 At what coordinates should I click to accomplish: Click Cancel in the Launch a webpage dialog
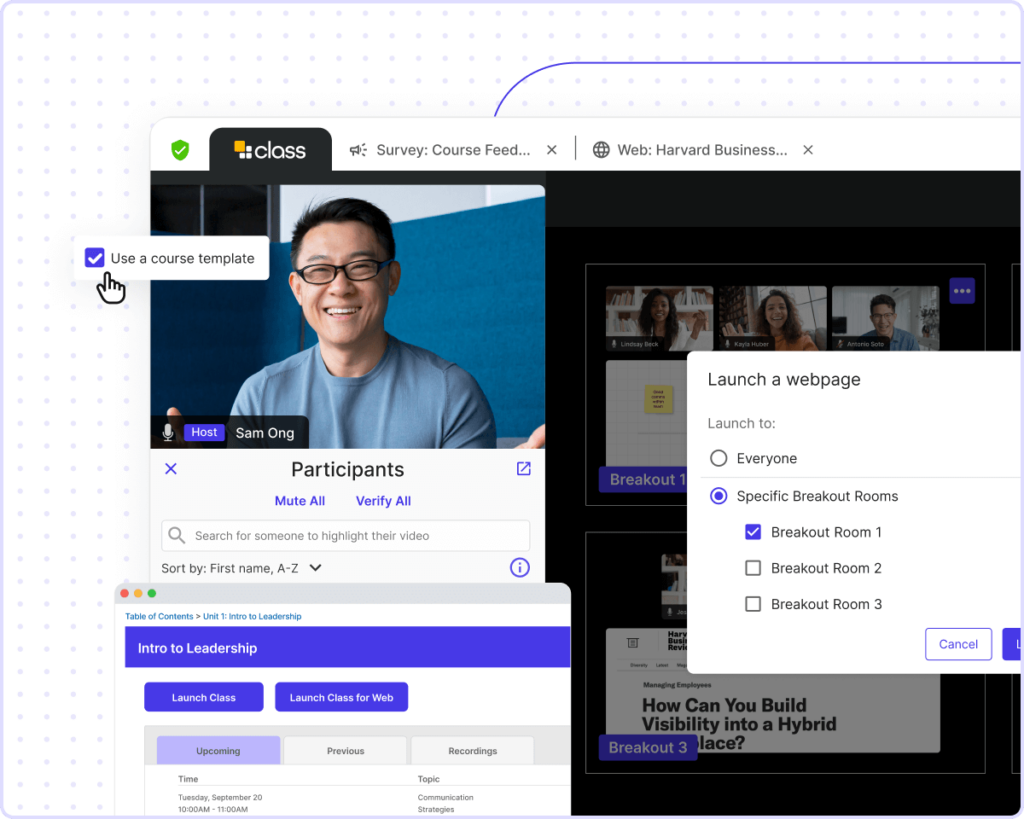[x=958, y=644]
